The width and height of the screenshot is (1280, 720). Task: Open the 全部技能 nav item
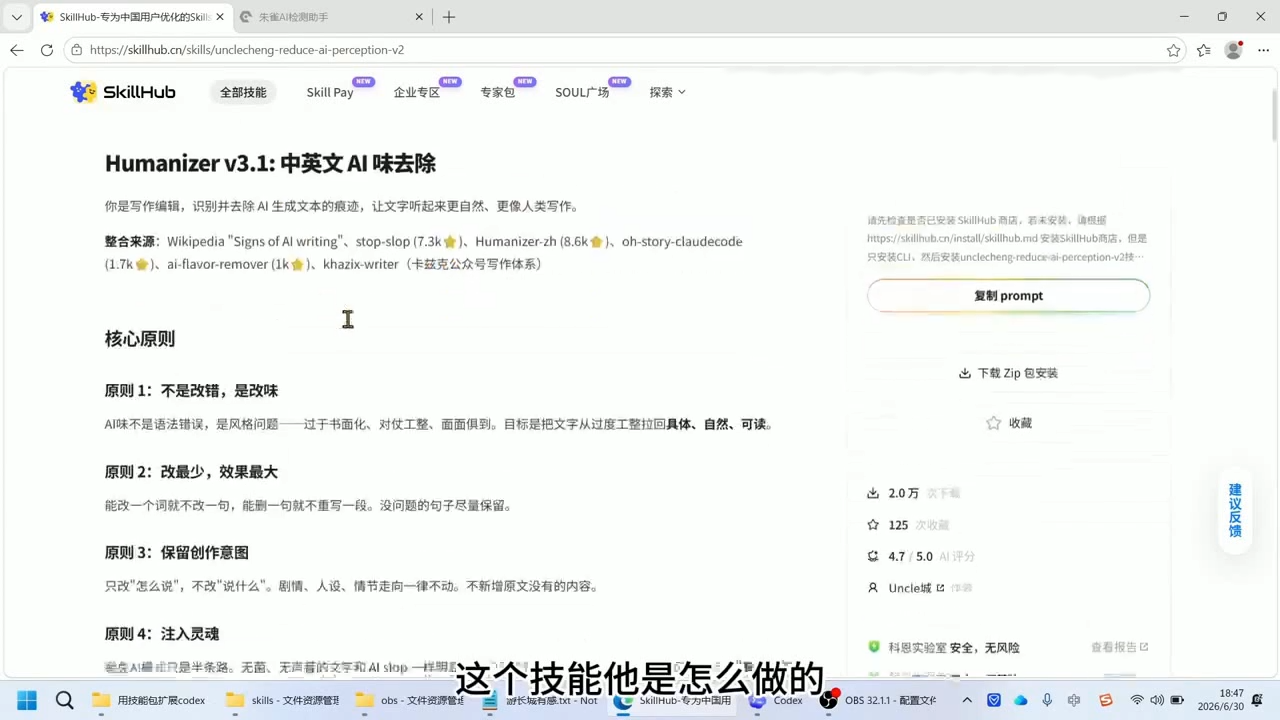pos(243,92)
